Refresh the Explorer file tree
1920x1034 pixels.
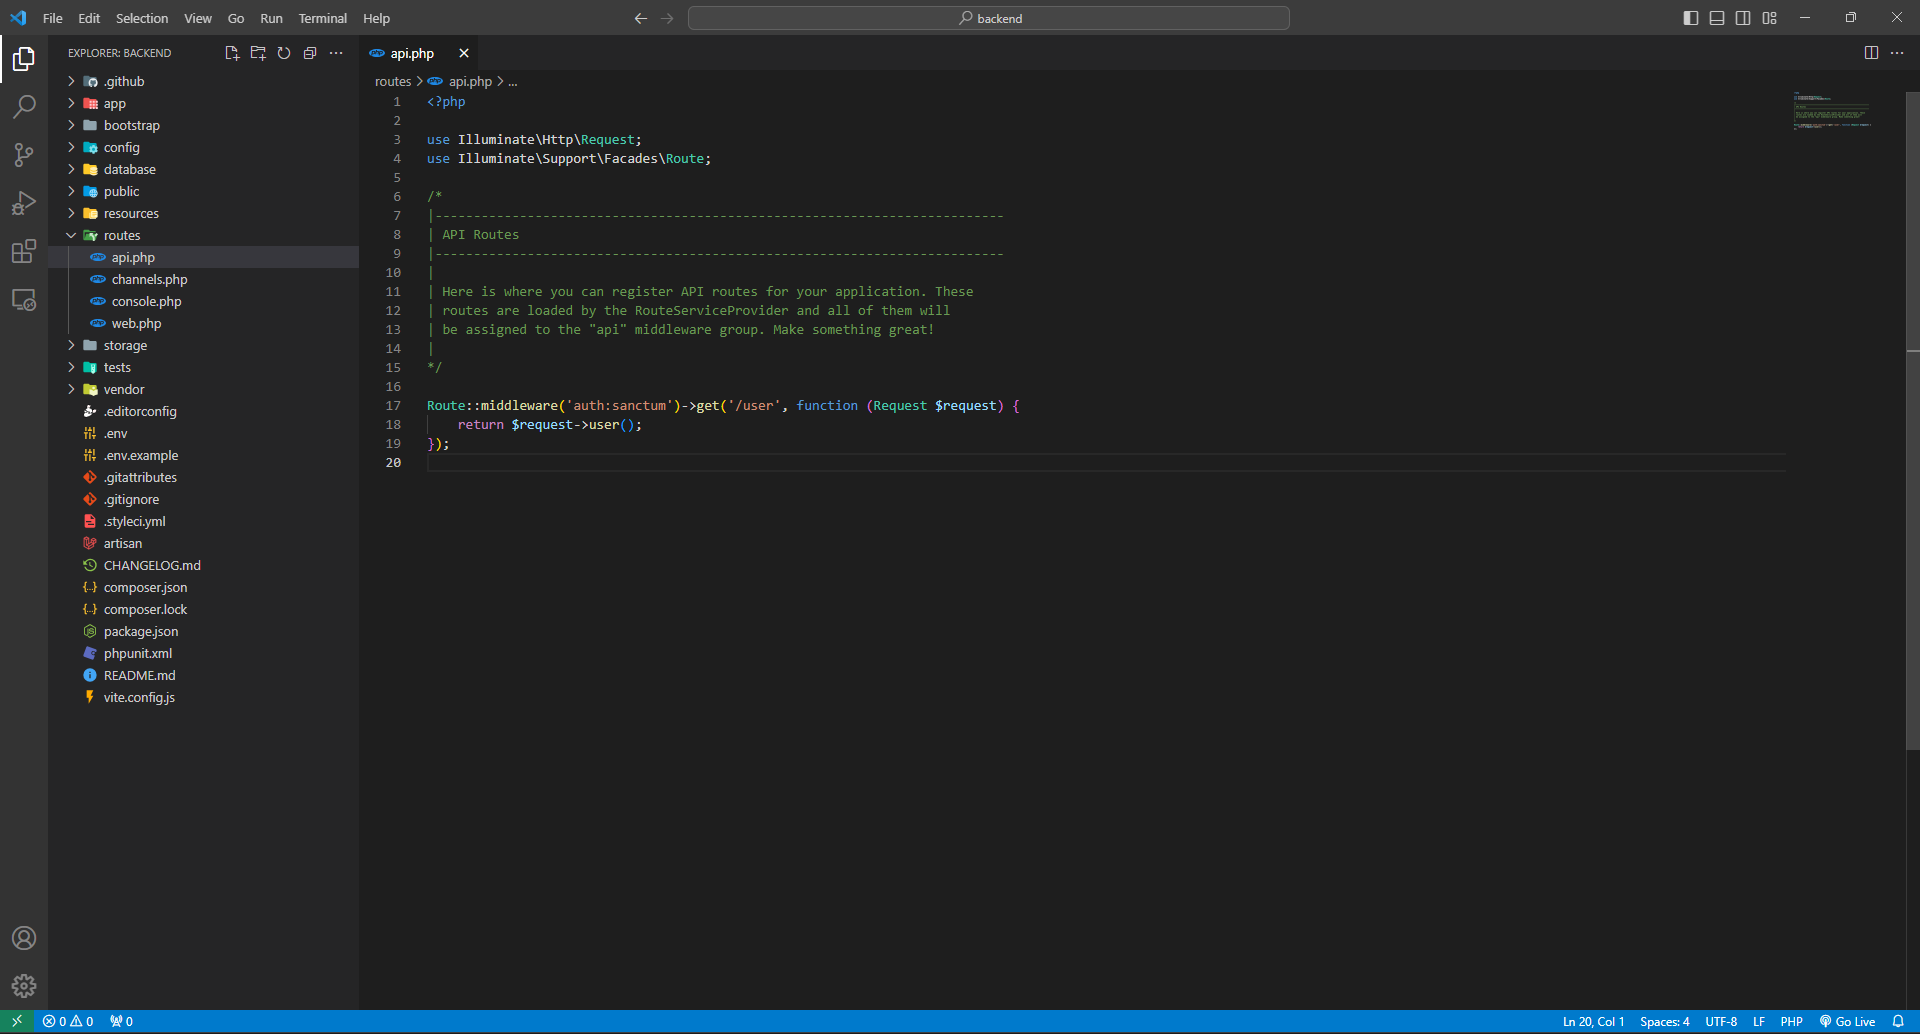(284, 53)
